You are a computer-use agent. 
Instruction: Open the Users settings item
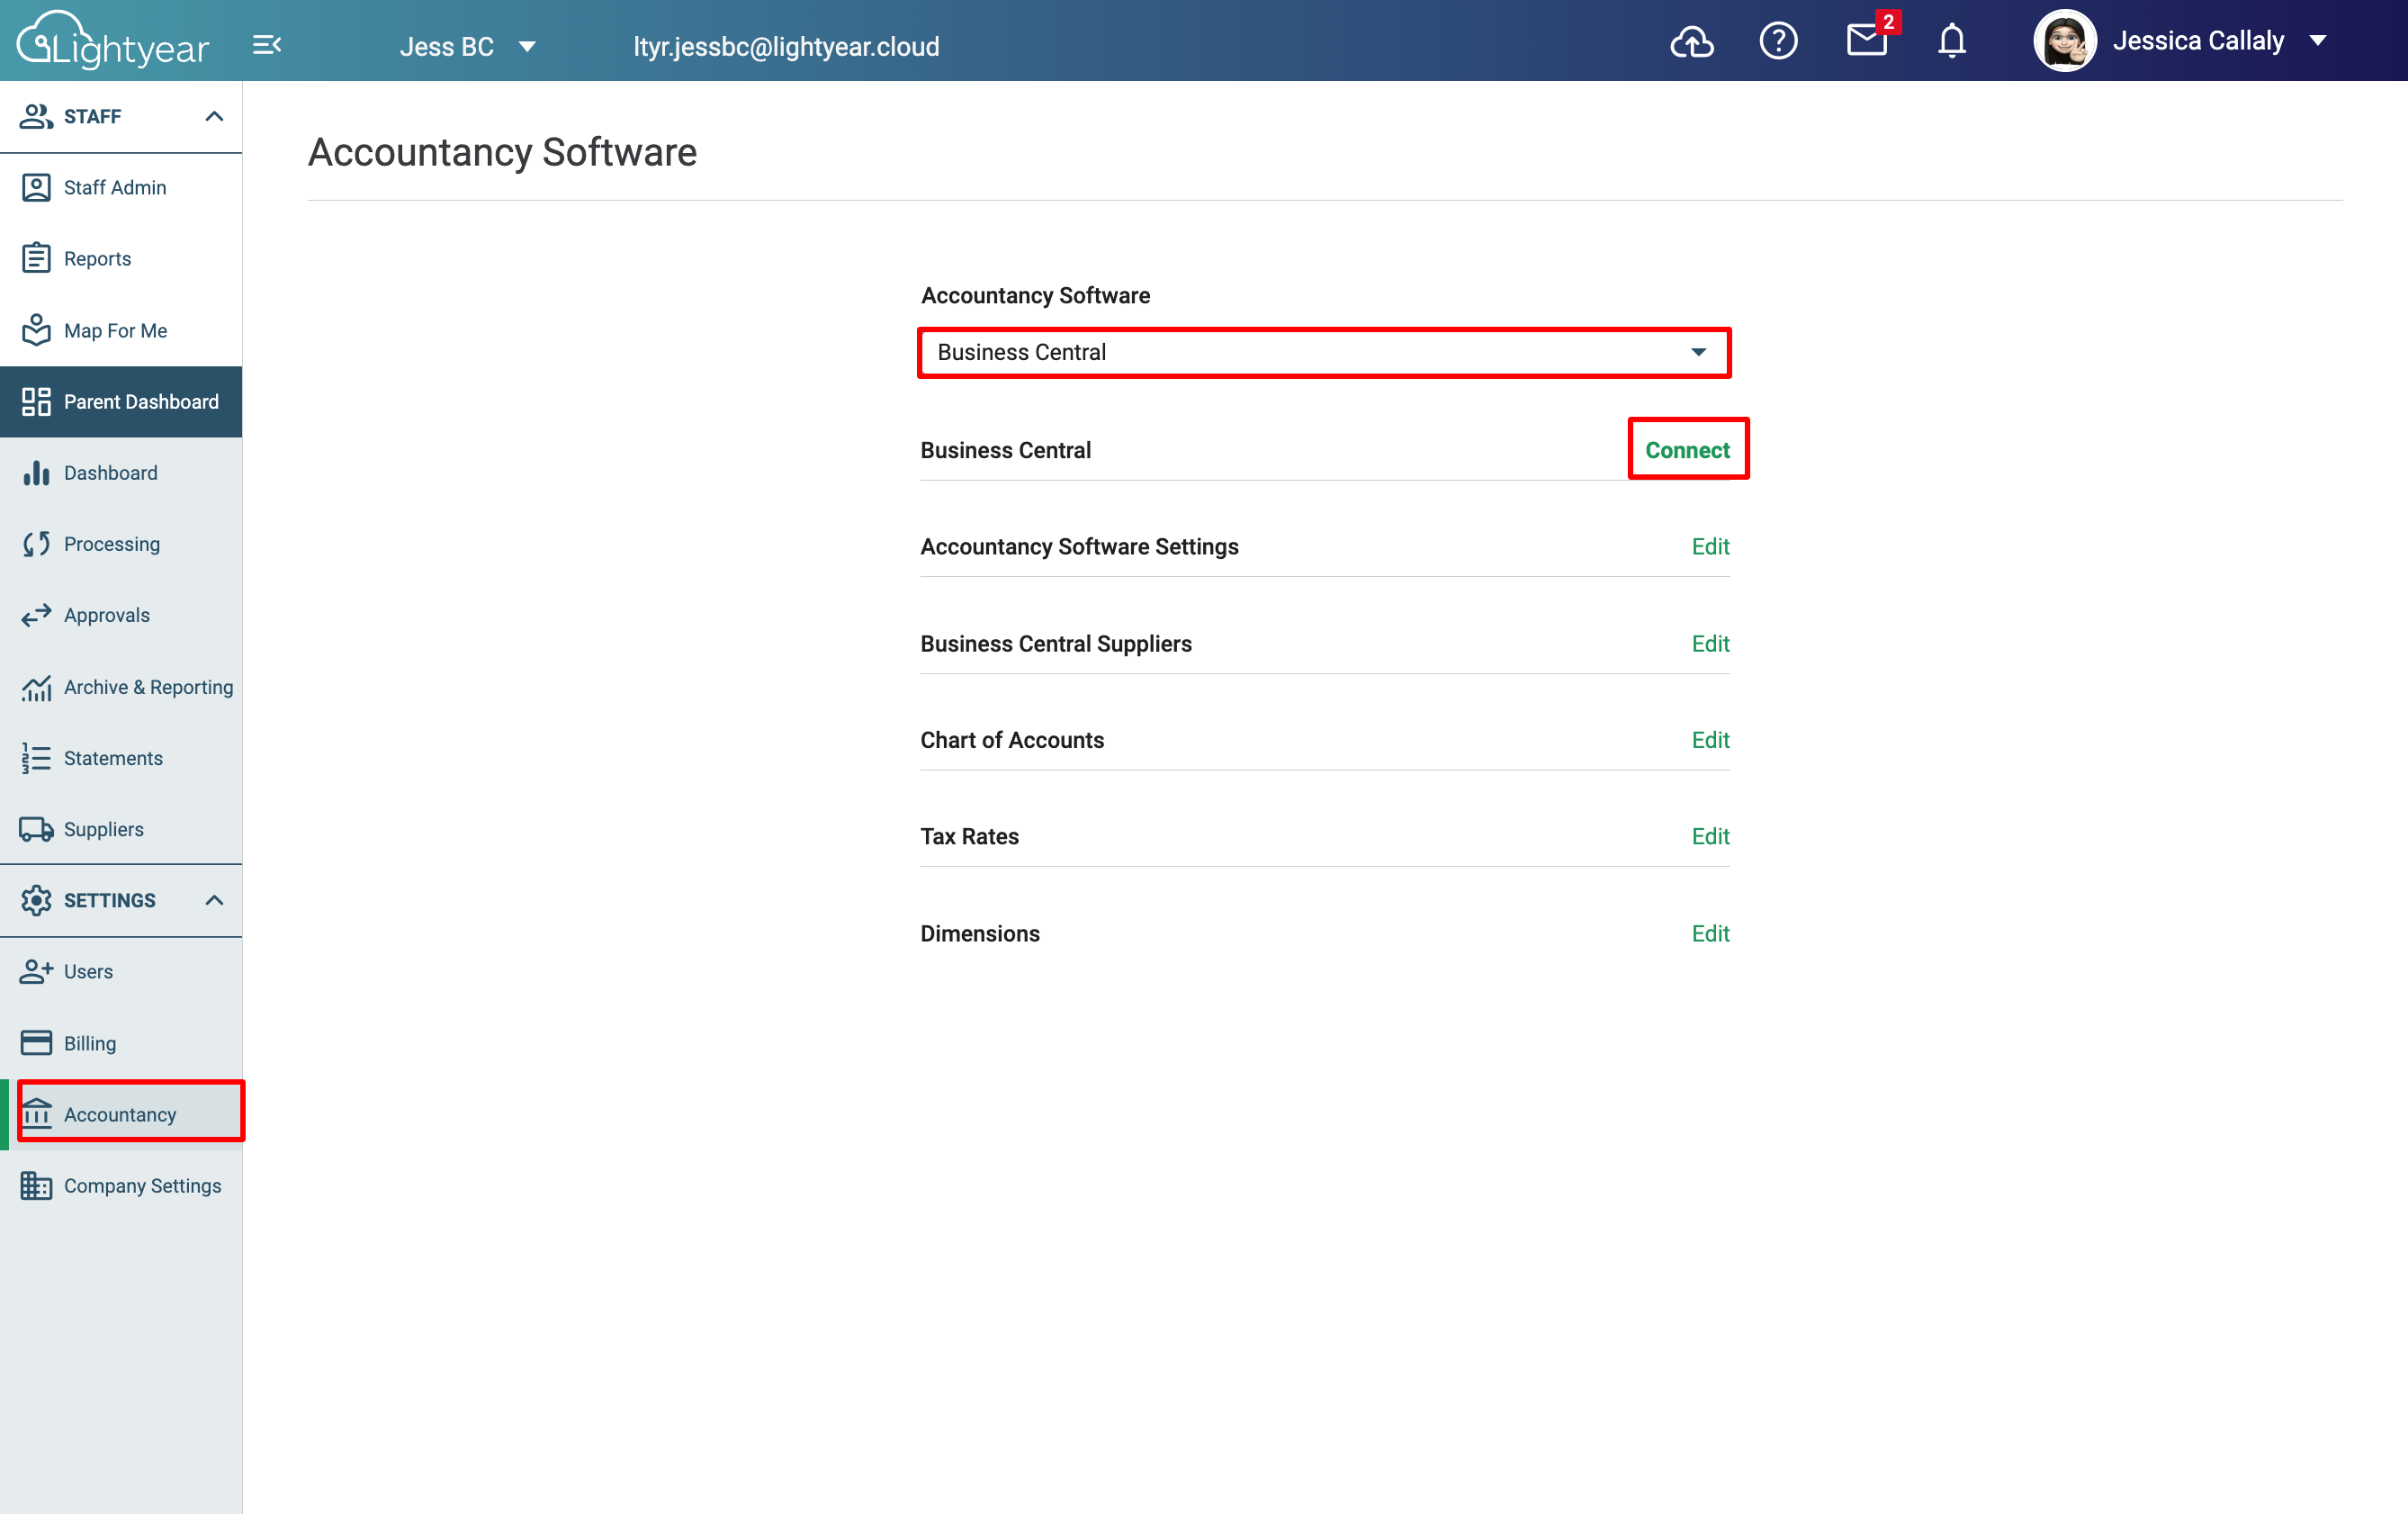[x=121, y=971]
